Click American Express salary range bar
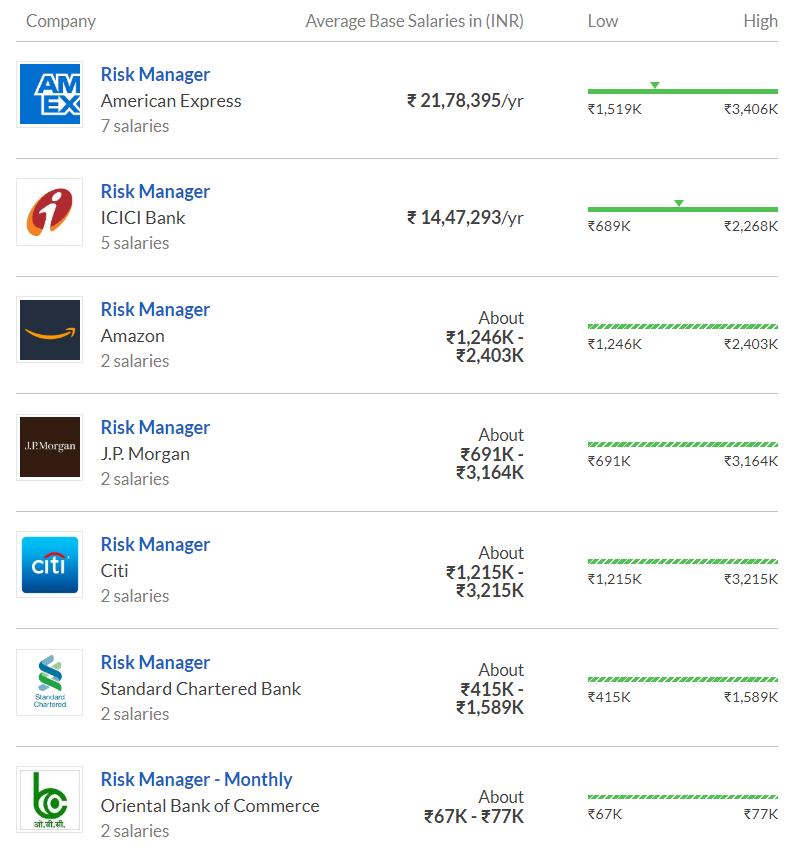 click(682, 92)
